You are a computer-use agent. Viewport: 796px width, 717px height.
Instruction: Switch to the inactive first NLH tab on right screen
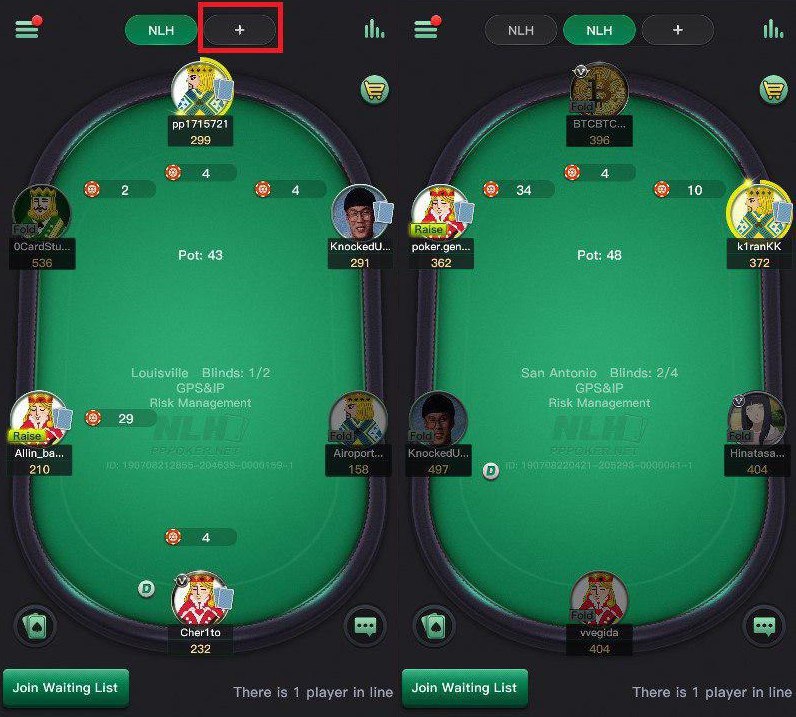point(521,30)
